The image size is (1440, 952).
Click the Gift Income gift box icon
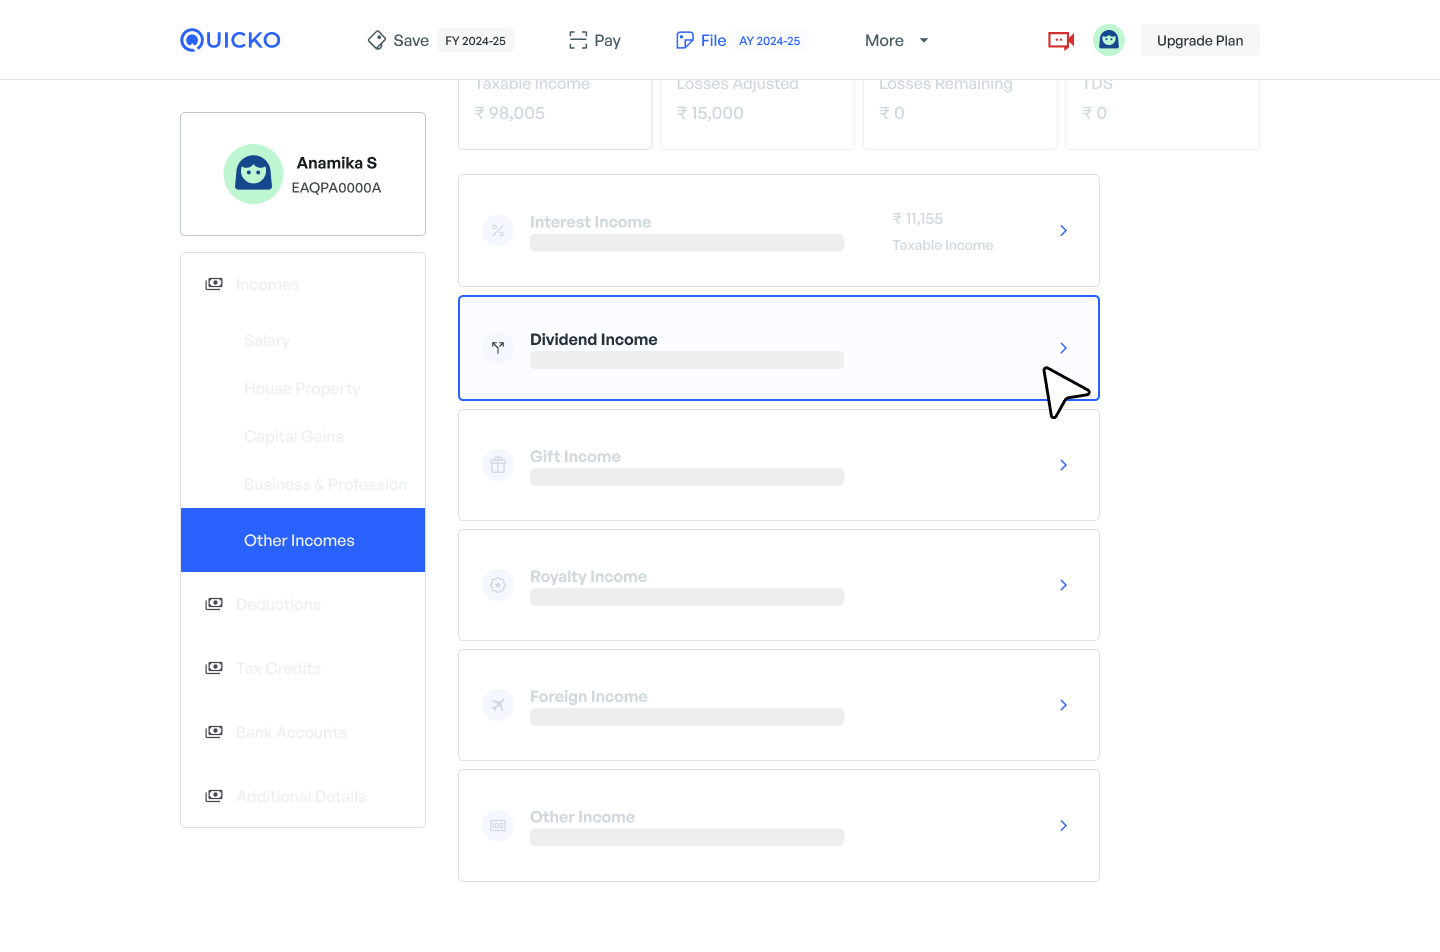(x=498, y=465)
